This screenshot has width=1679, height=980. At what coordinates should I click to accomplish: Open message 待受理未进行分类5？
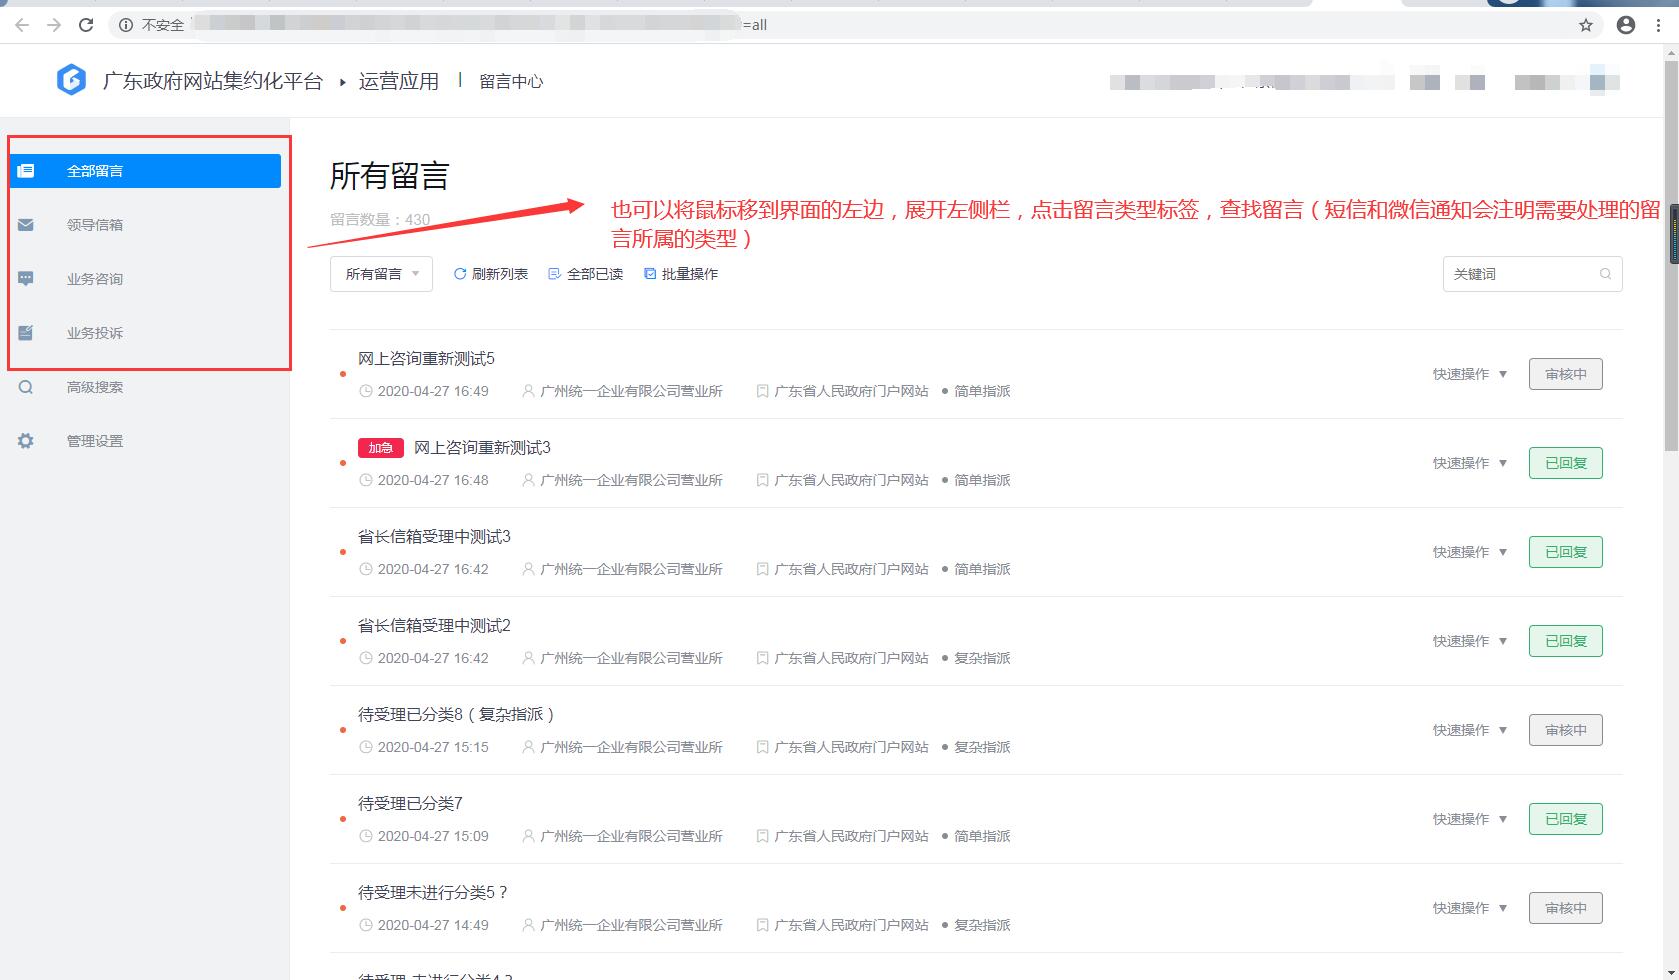coord(434,893)
